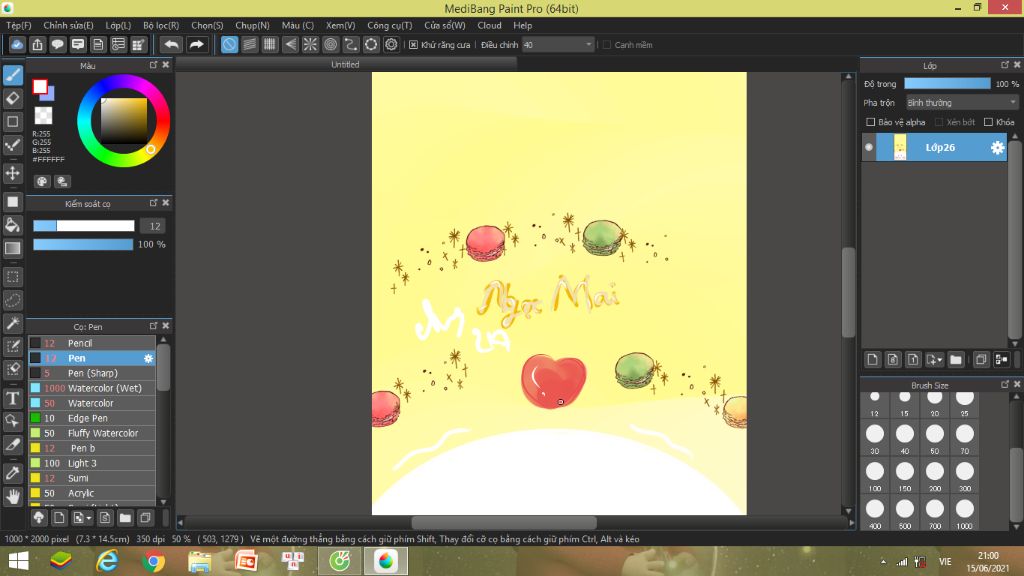Select the Fluffy Watercolor brush
Viewport: 1024px width, 576px height.
click(x=91, y=433)
